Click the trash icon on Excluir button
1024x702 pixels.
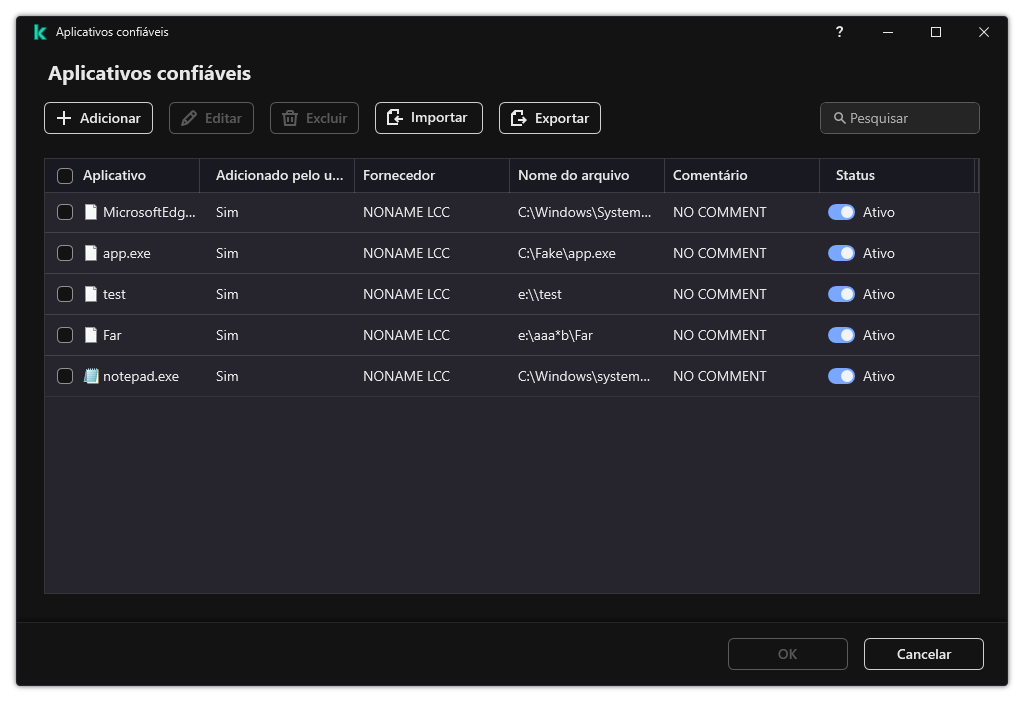pyautogui.click(x=288, y=117)
